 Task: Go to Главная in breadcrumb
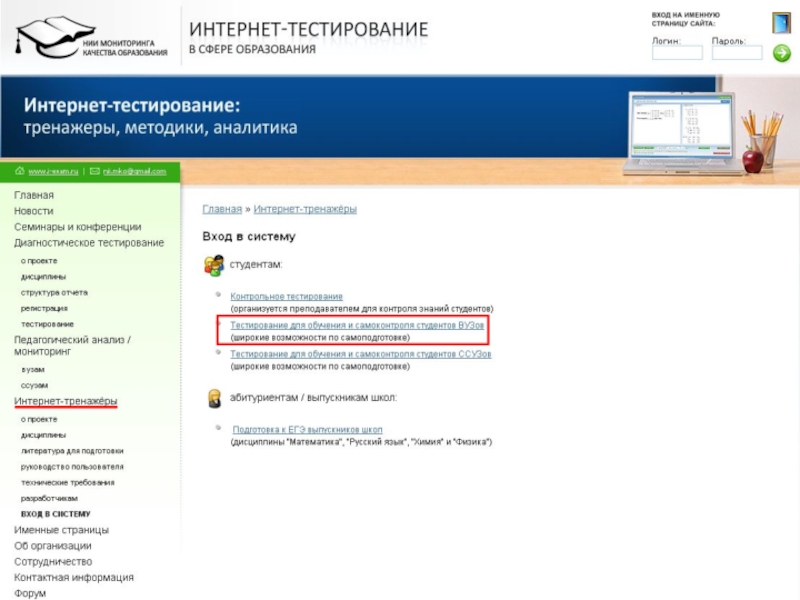coord(222,209)
